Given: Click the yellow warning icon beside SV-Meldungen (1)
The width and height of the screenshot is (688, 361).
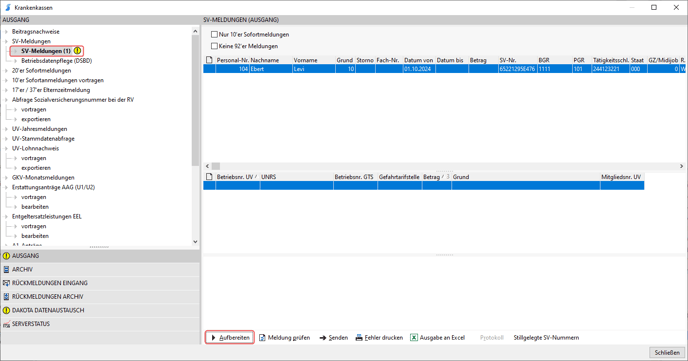Looking at the screenshot, I should click(77, 51).
